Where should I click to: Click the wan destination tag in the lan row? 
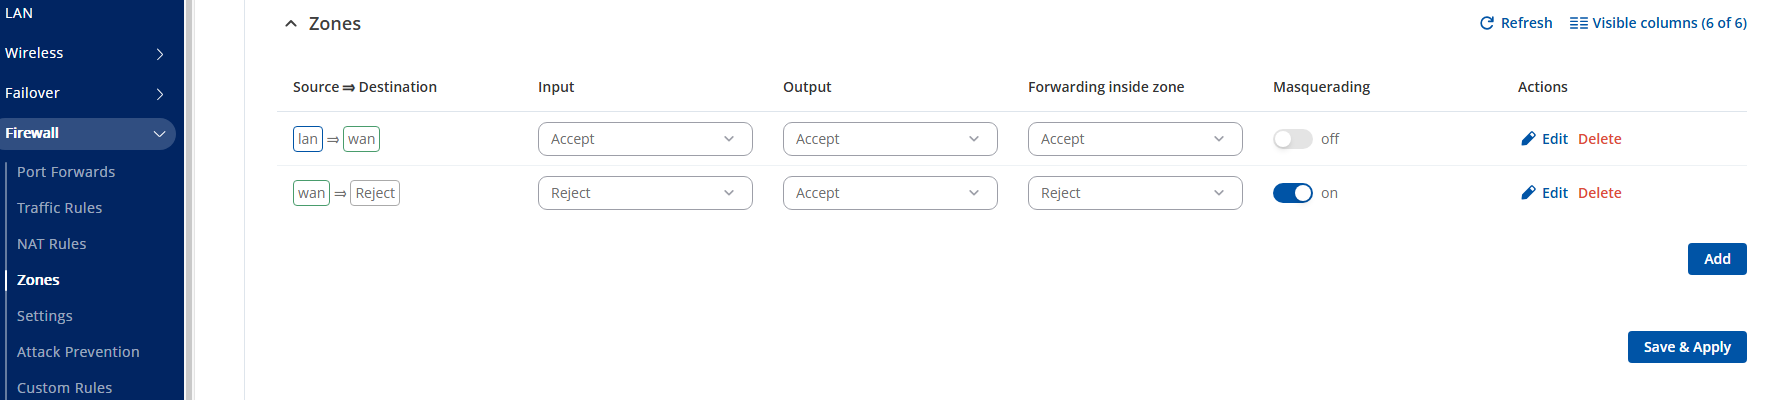(361, 139)
